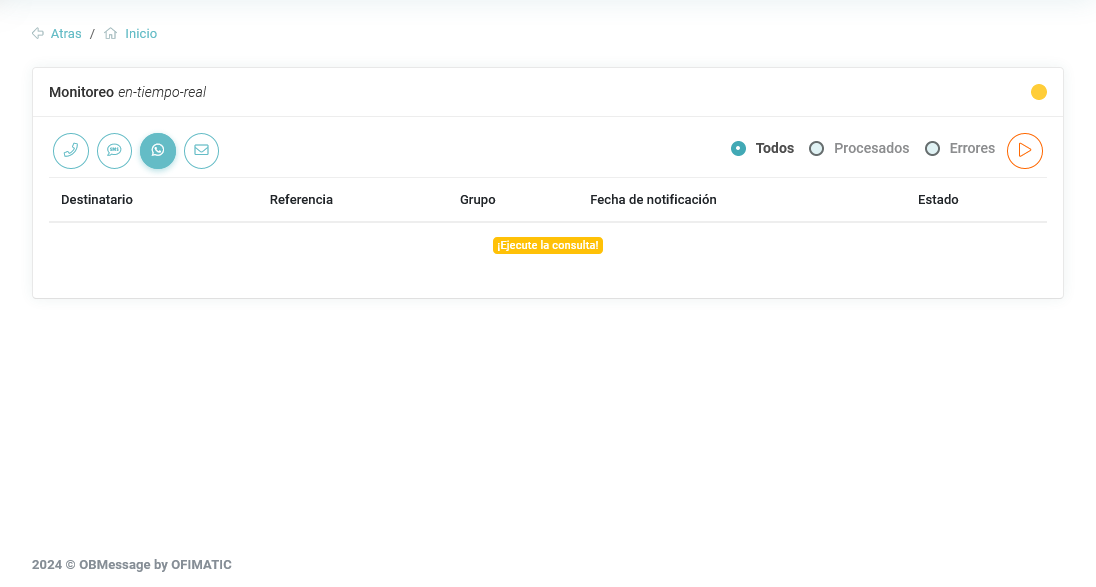
Task: Select the phone call channel icon
Action: pyautogui.click(x=71, y=150)
